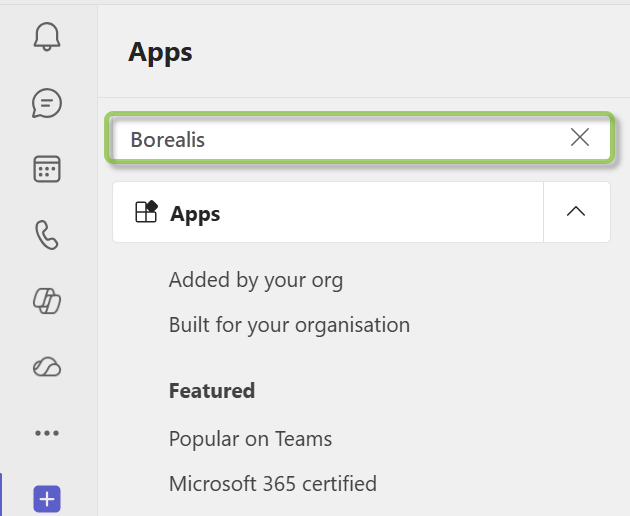Image resolution: width=630 pixels, height=516 pixels.
Task: Click into the Borealis search field
Action: tap(360, 138)
